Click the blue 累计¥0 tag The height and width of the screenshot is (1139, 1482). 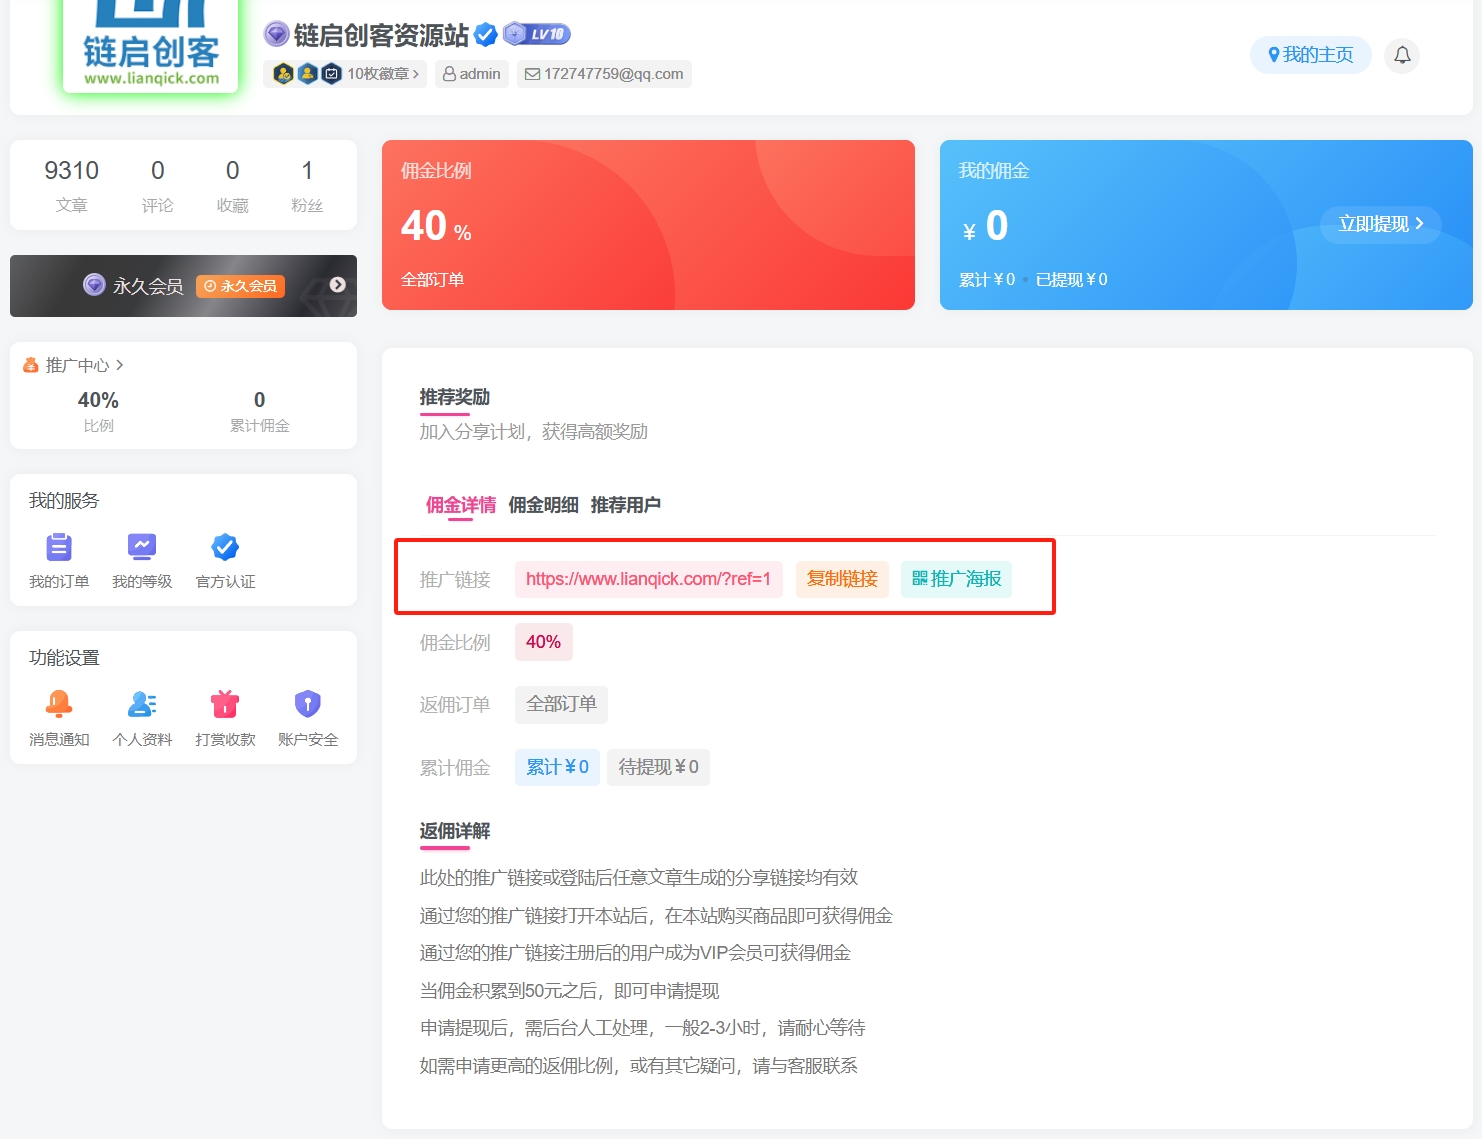pyautogui.click(x=557, y=767)
